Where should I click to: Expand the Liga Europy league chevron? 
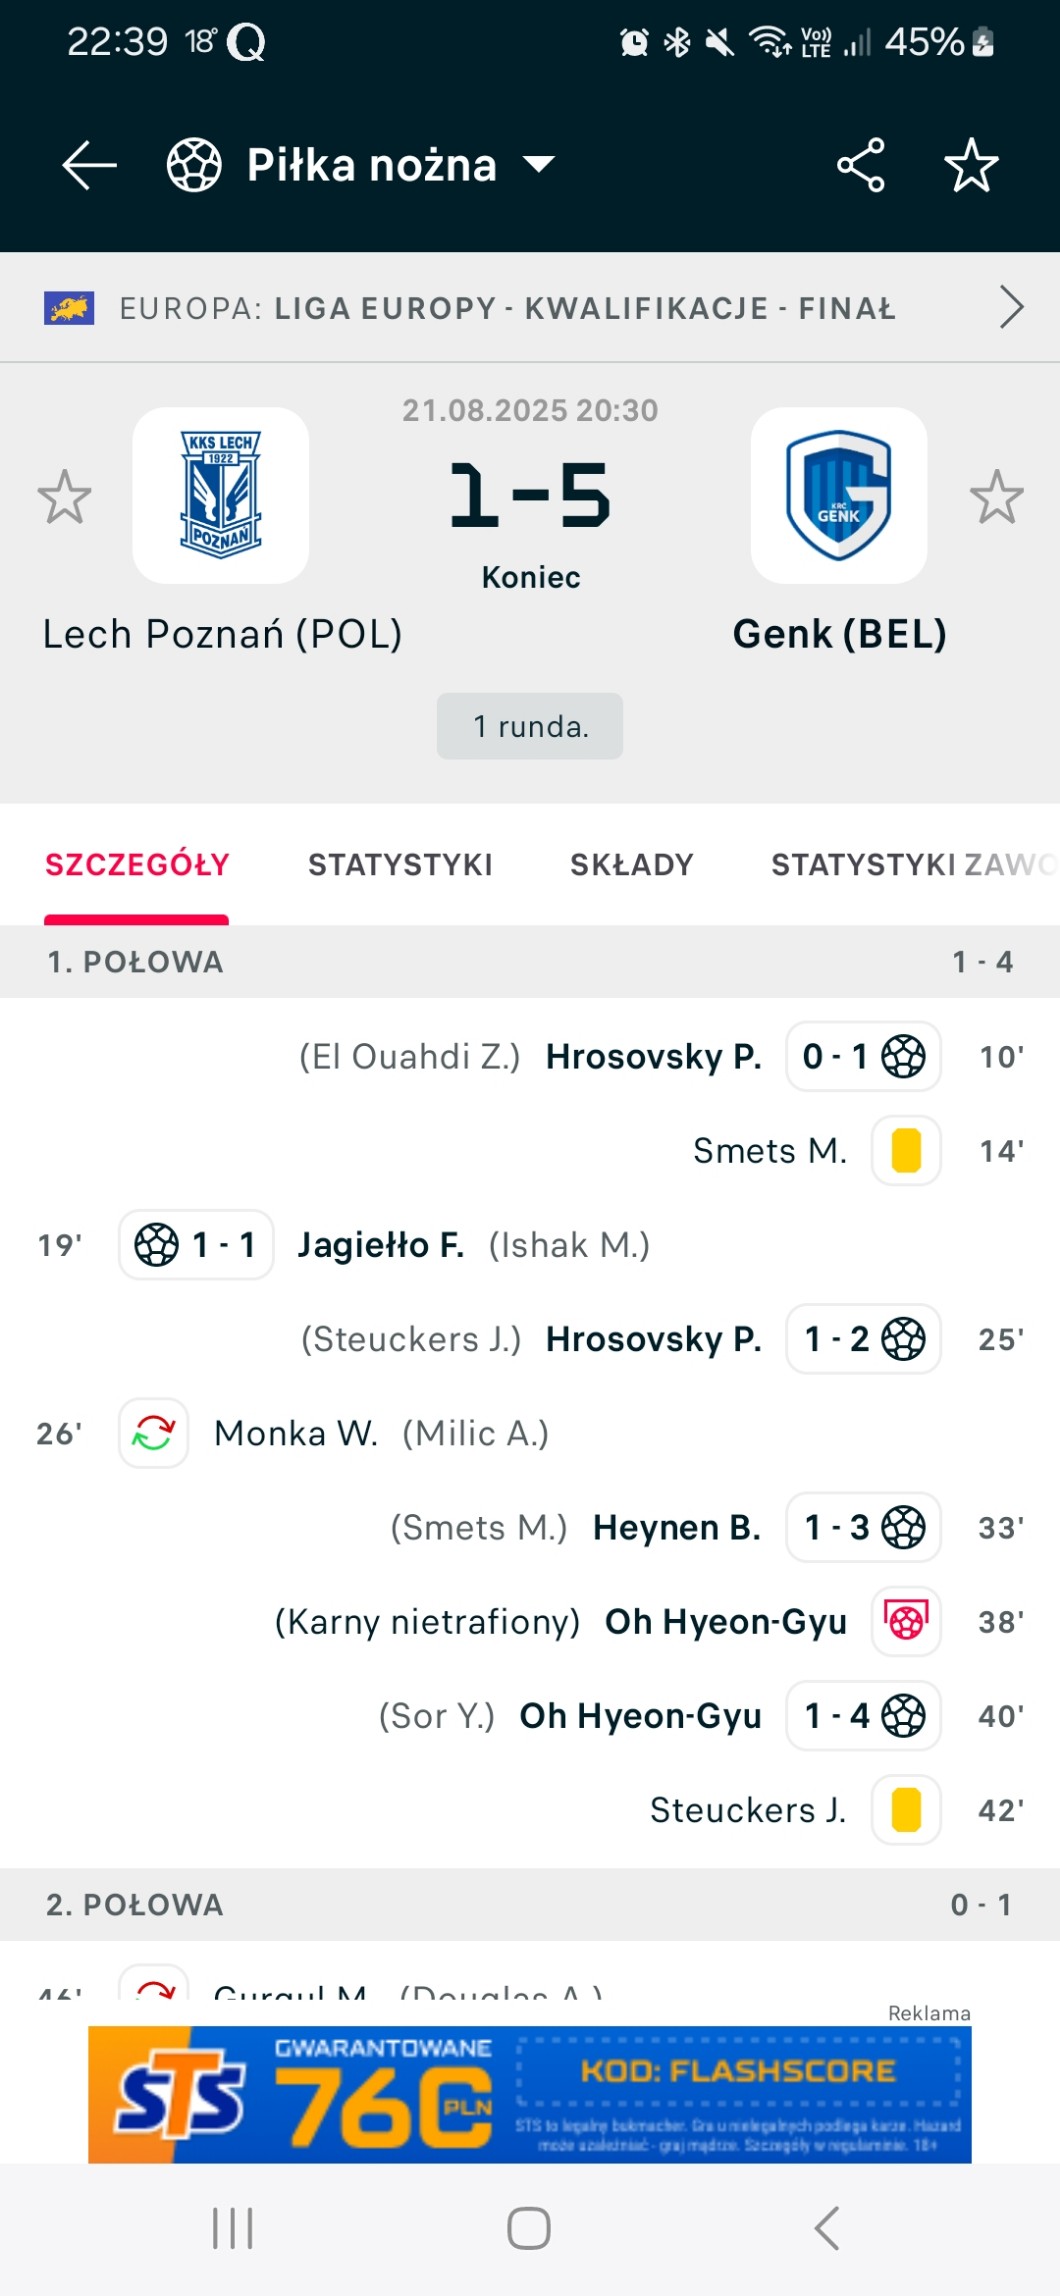point(1011,307)
